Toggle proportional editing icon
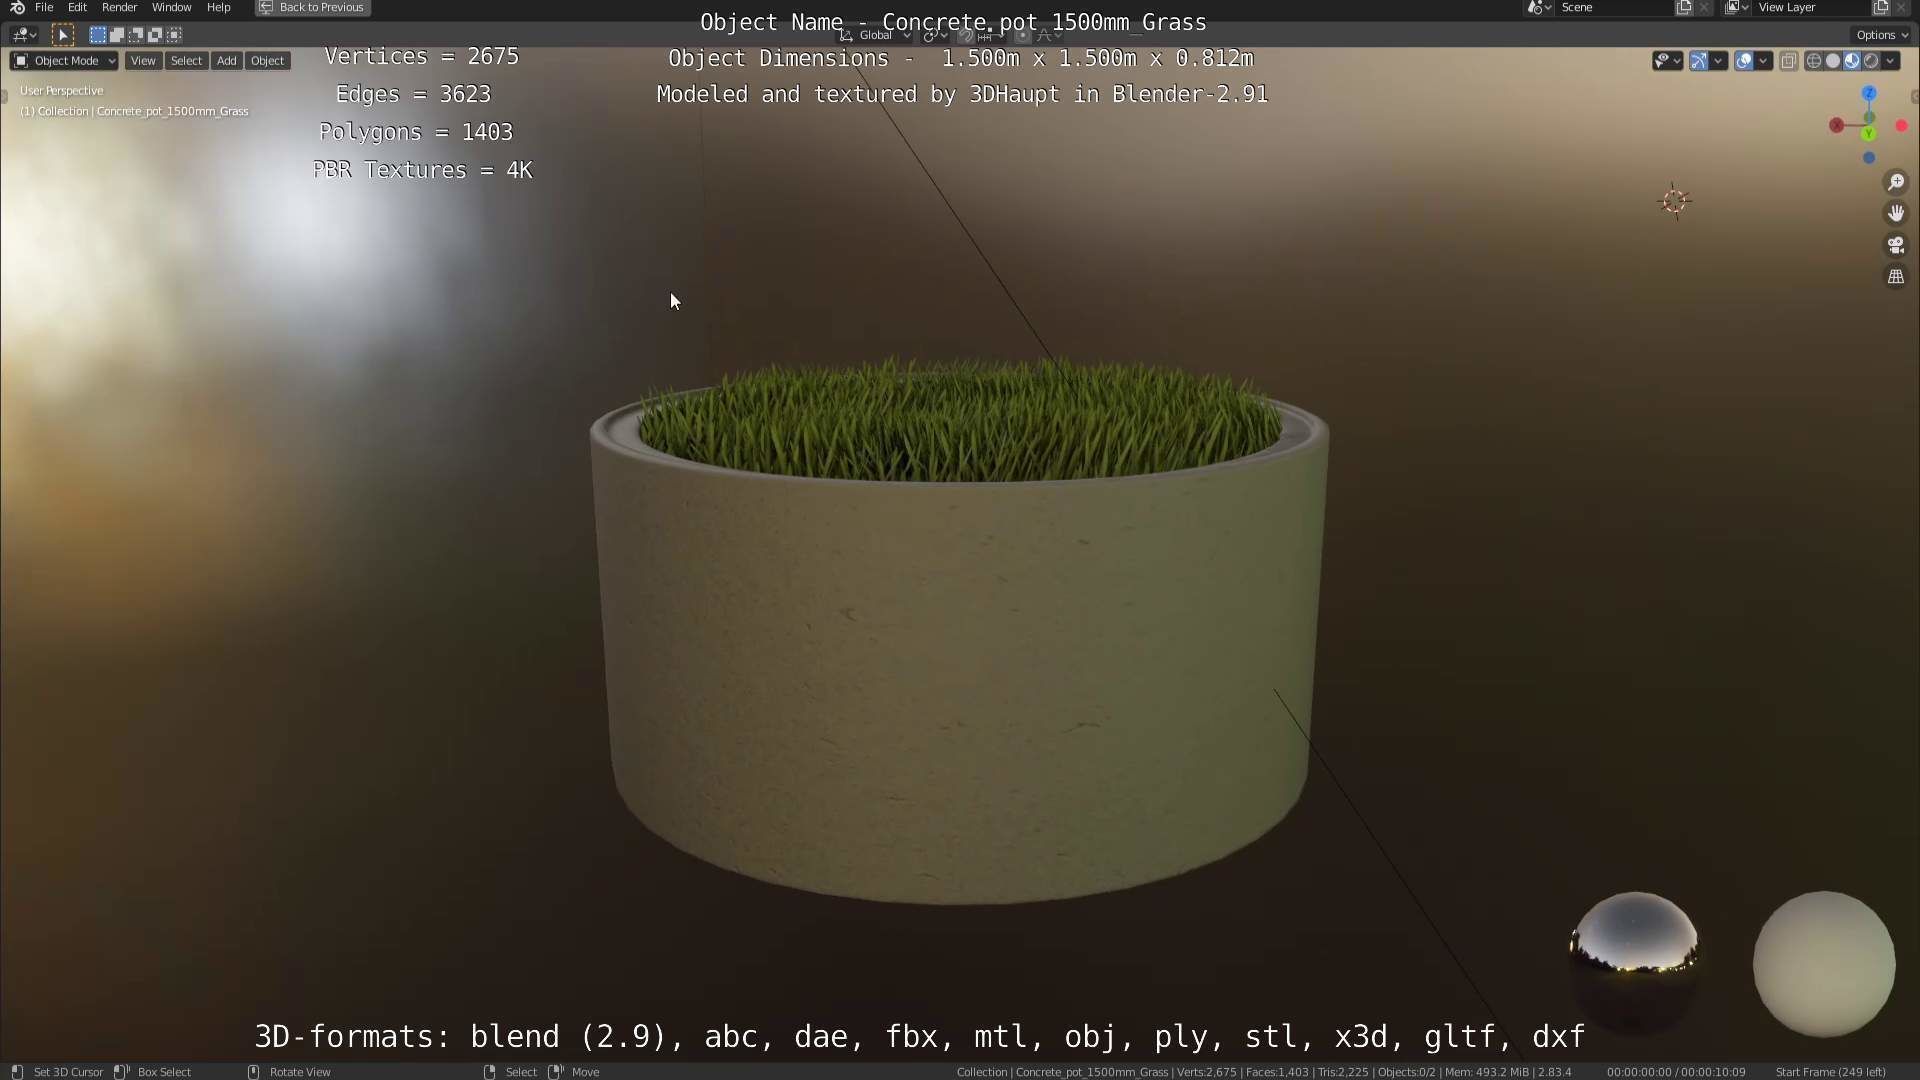 [x=1022, y=35]
